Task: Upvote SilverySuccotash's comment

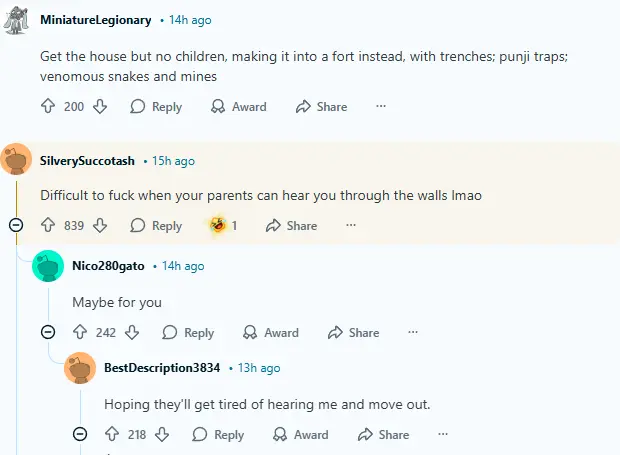Action: point(47,226)
